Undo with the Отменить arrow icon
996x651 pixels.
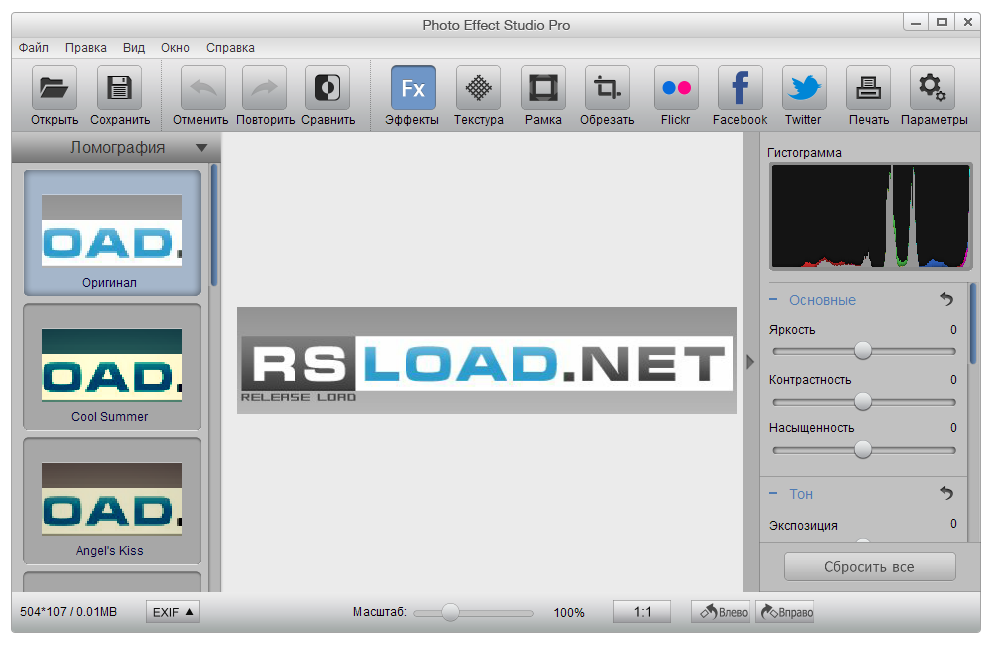(x=203, y=88)
